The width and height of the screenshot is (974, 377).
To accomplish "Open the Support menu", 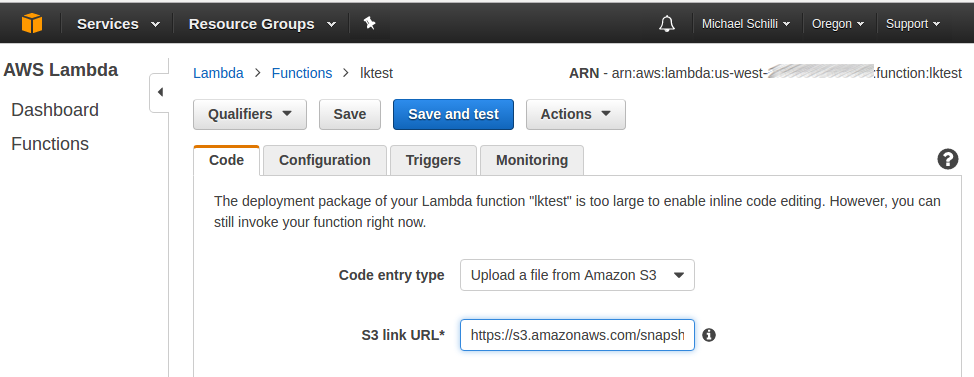I will click(x=913, y=24).
